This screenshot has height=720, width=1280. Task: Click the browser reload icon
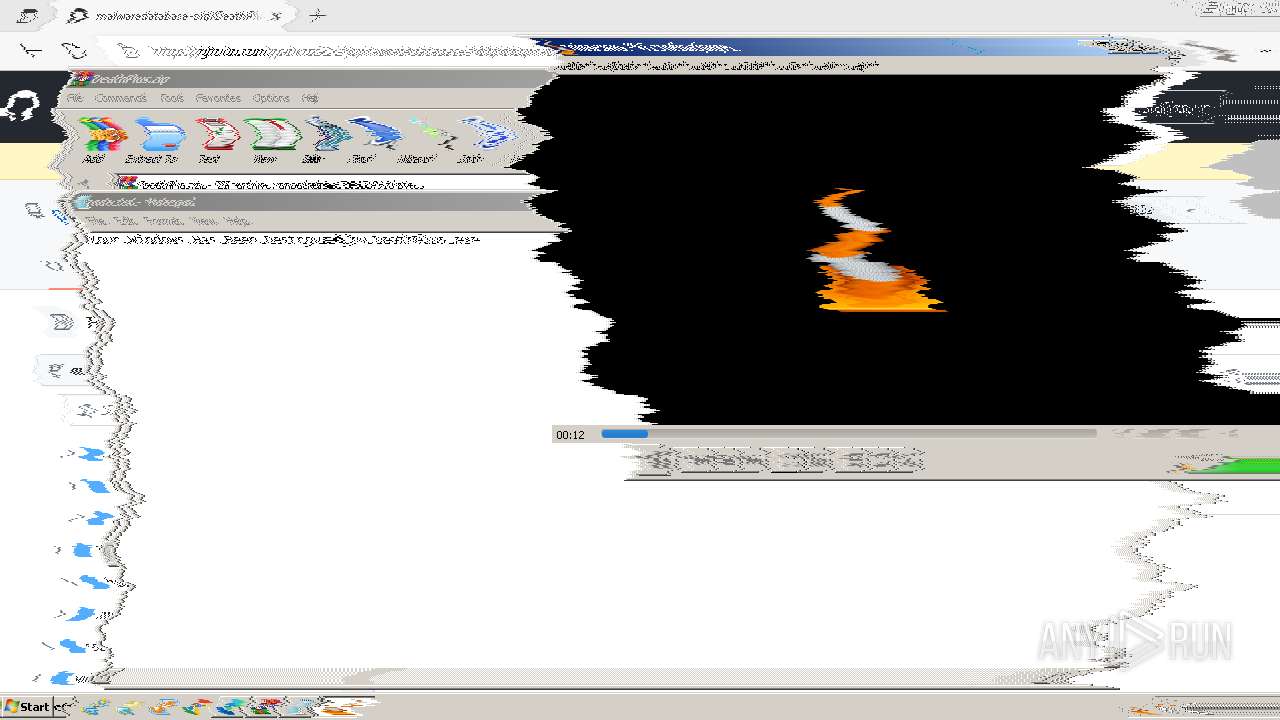click(74, 50)
